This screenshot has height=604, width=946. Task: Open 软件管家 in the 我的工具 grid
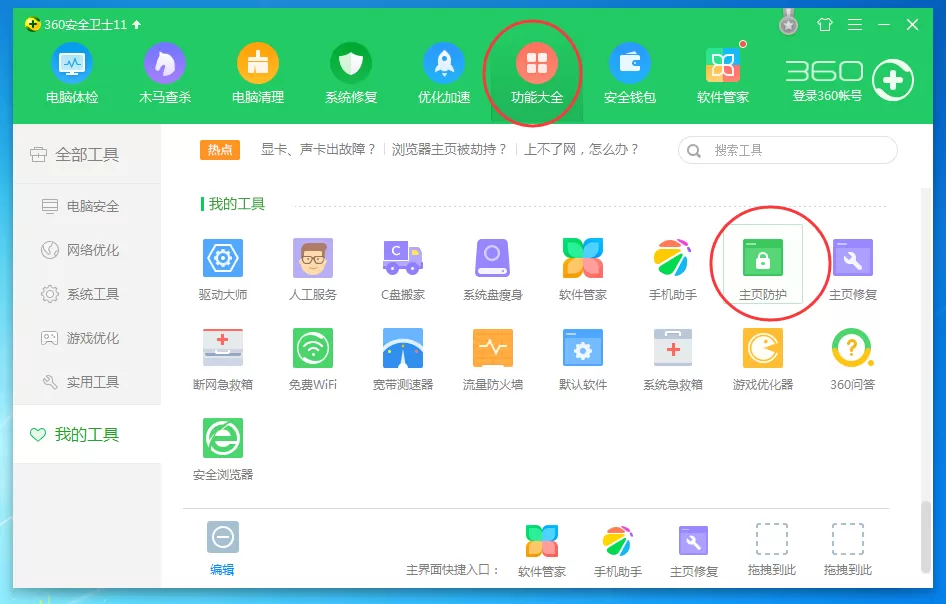(x=583, y=269)
